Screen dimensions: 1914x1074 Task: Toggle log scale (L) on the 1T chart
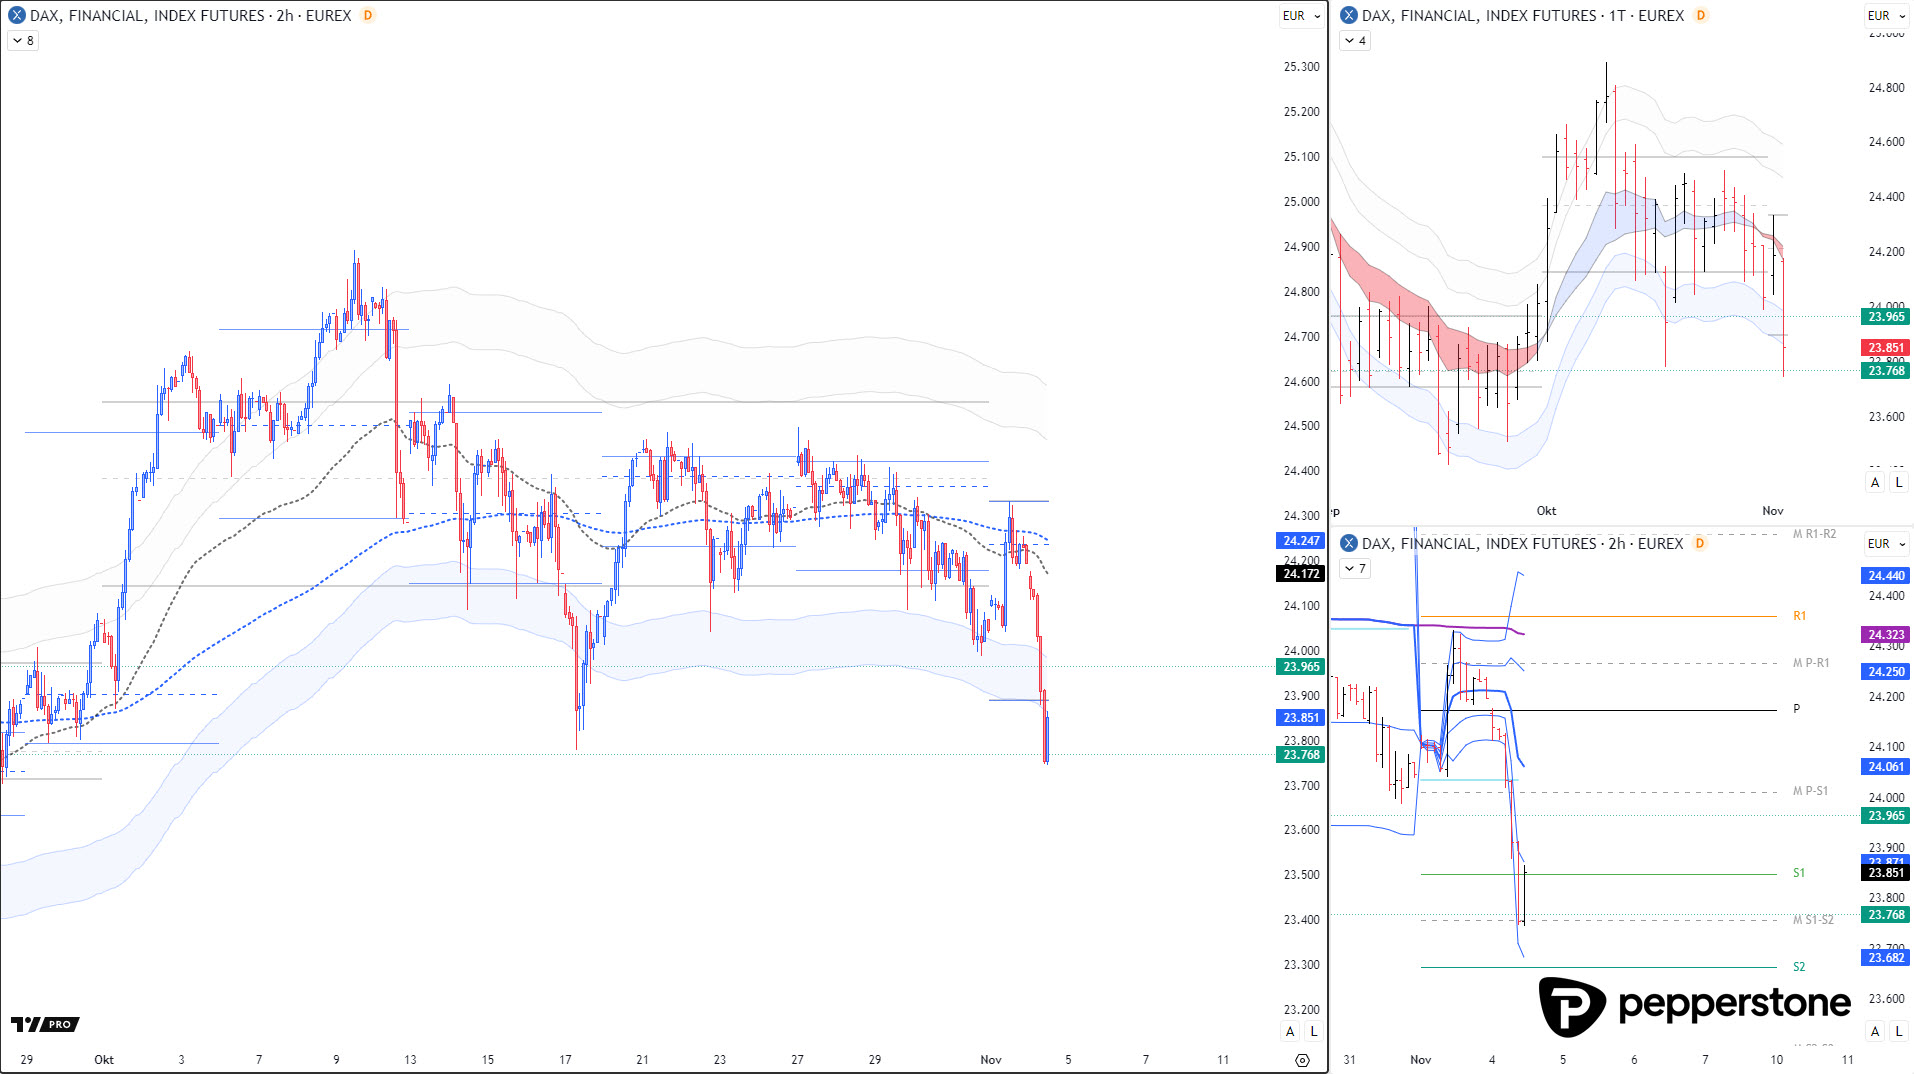pyautogui.click(x=1899, y=483)
